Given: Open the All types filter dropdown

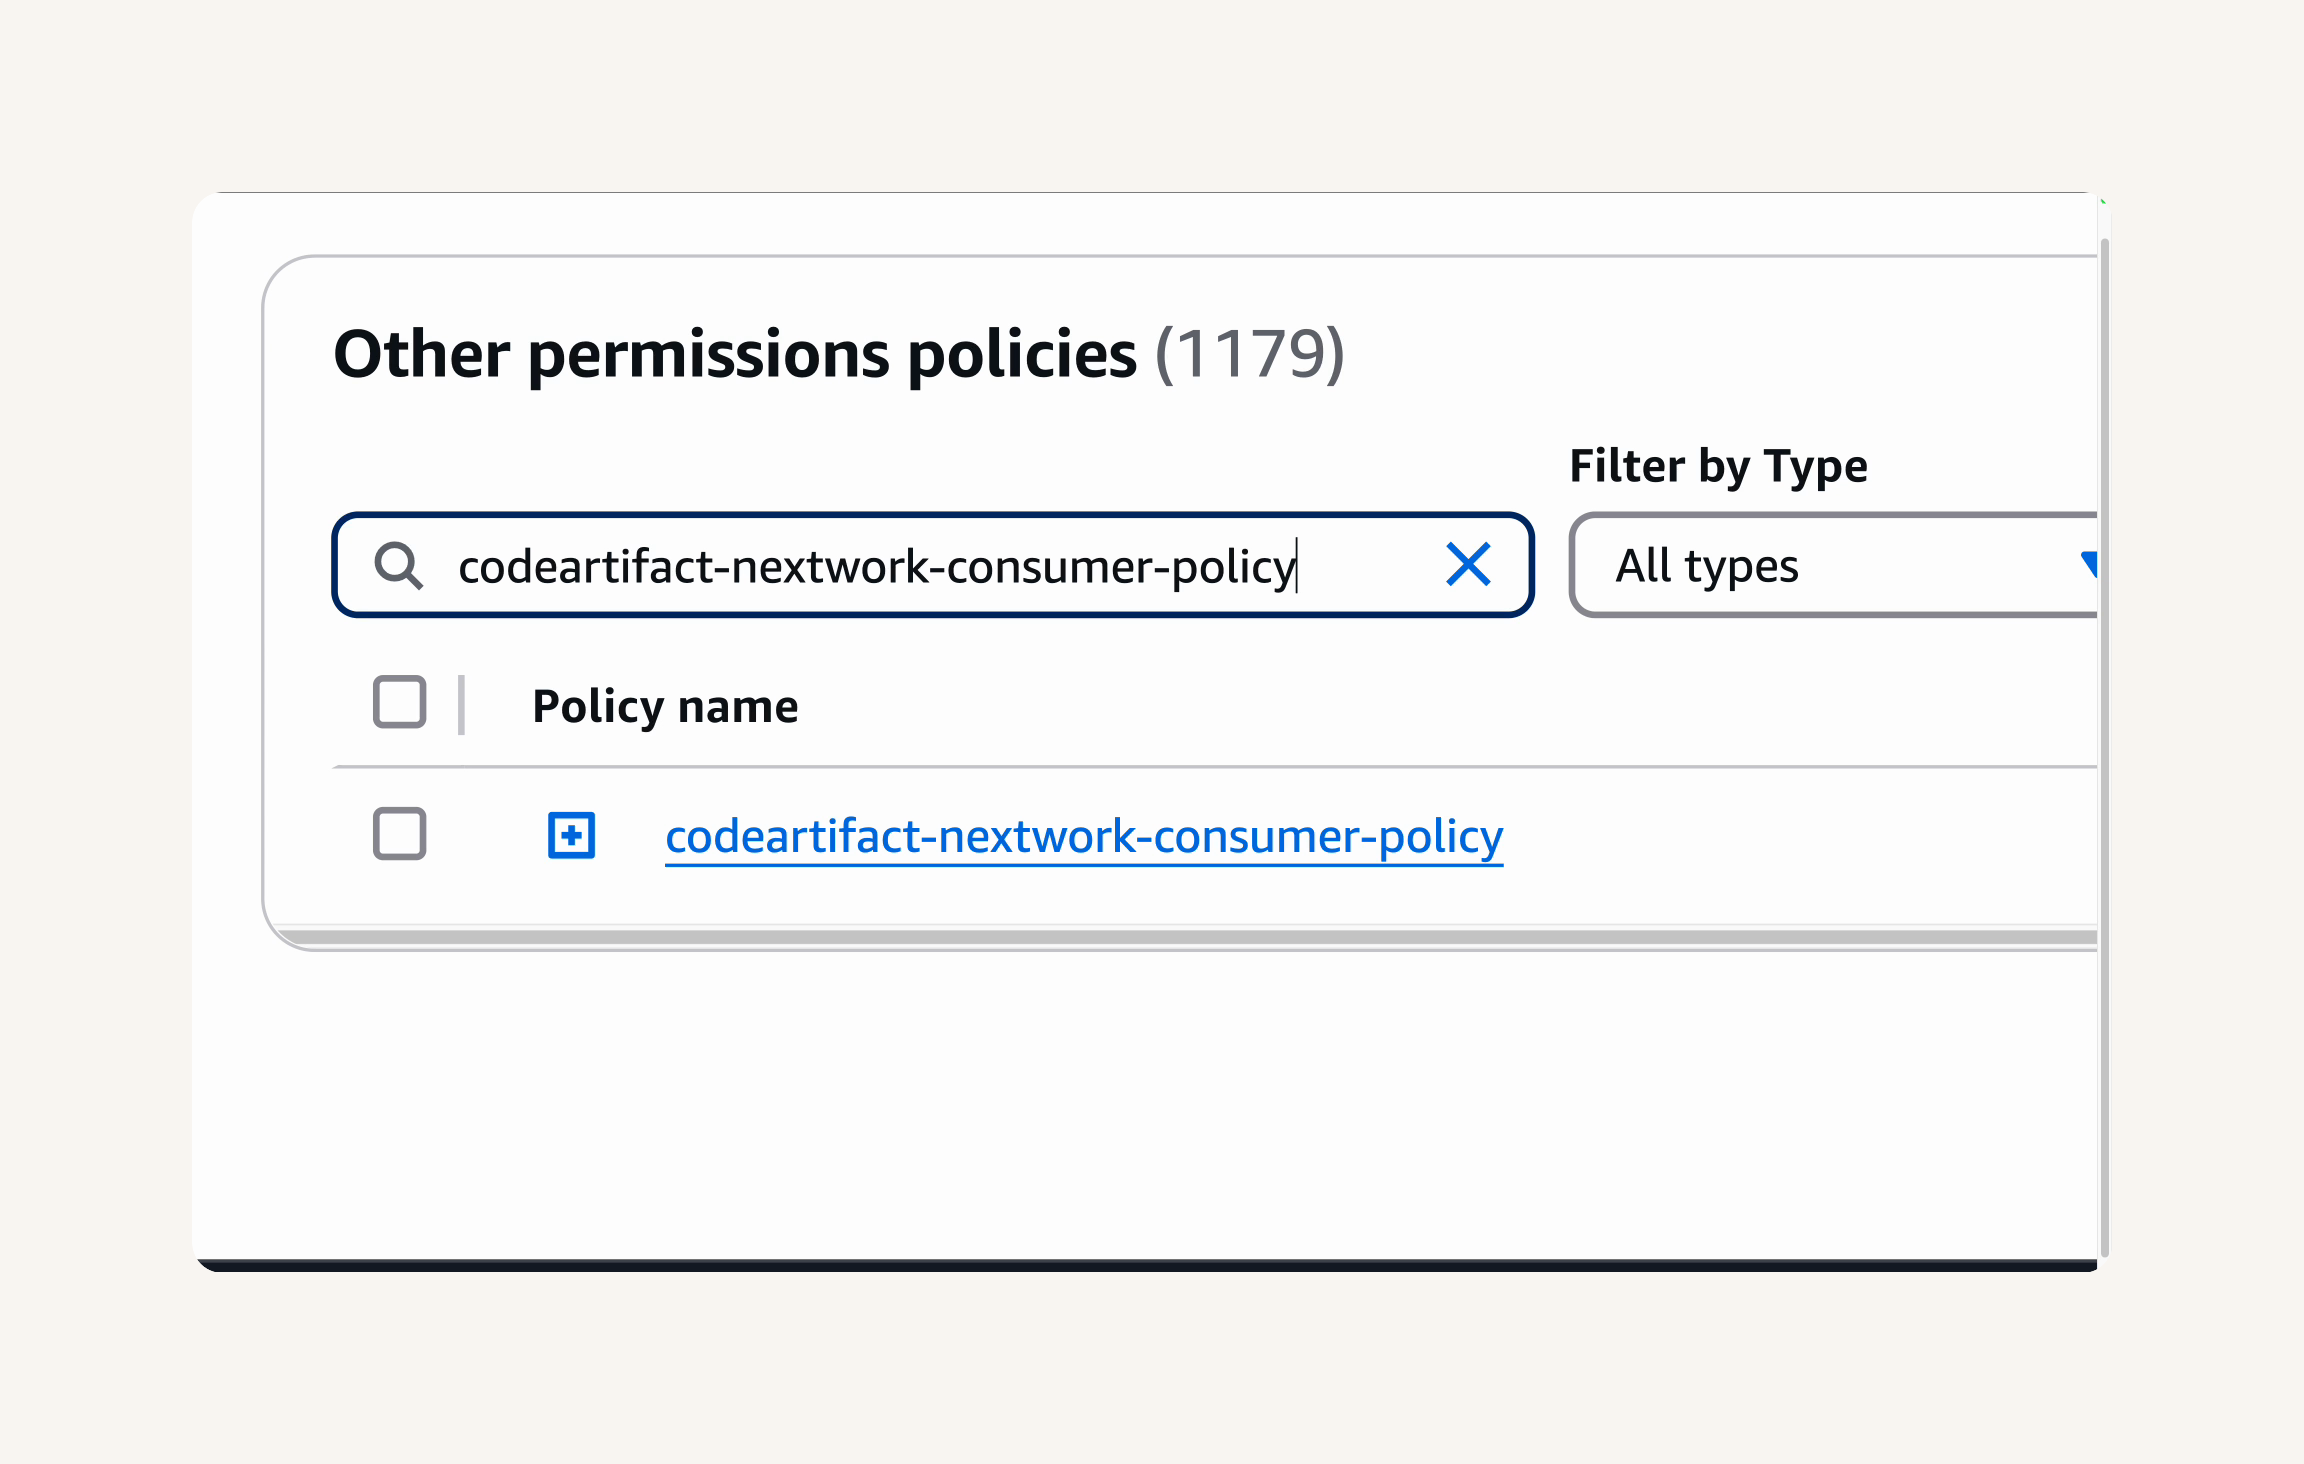Looking at the screenshot, I should point(1834,565).
